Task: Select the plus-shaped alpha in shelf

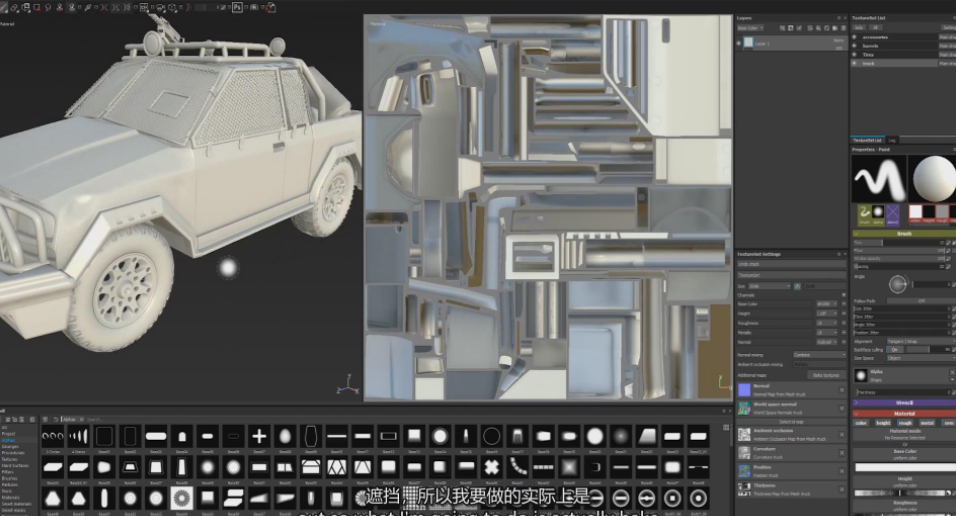Action: point(259,436)
